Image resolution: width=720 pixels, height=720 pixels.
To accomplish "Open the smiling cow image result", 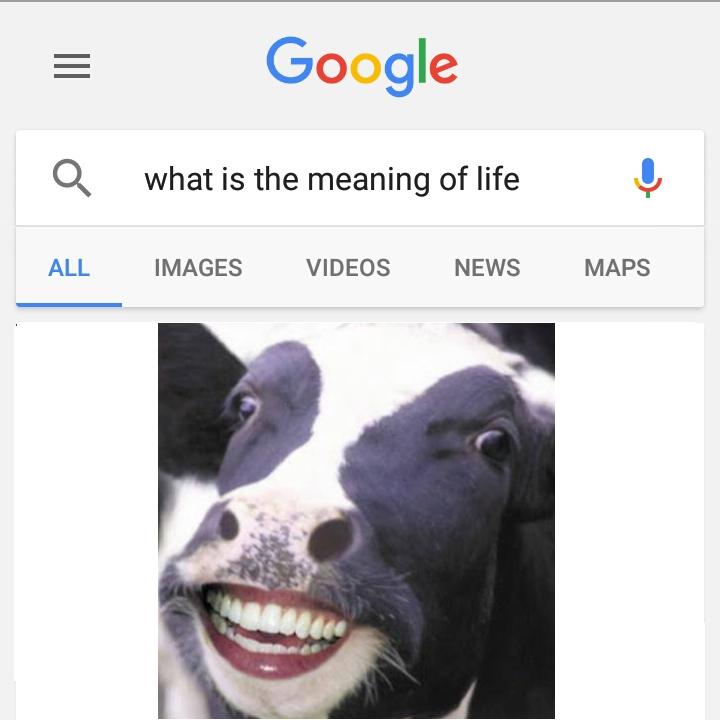I will [356, 521].
